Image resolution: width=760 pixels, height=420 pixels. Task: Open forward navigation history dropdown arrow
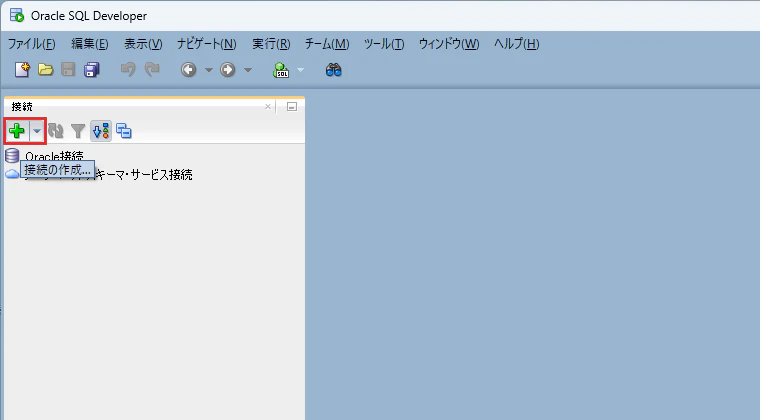pos(248,70)
